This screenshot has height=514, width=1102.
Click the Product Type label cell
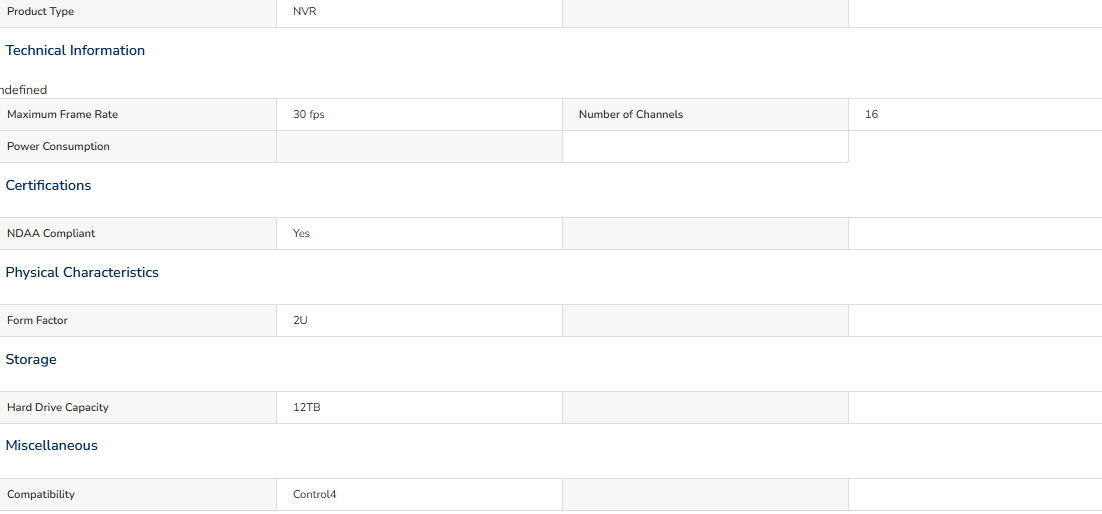pyautogui.click(x=138, y=12)
